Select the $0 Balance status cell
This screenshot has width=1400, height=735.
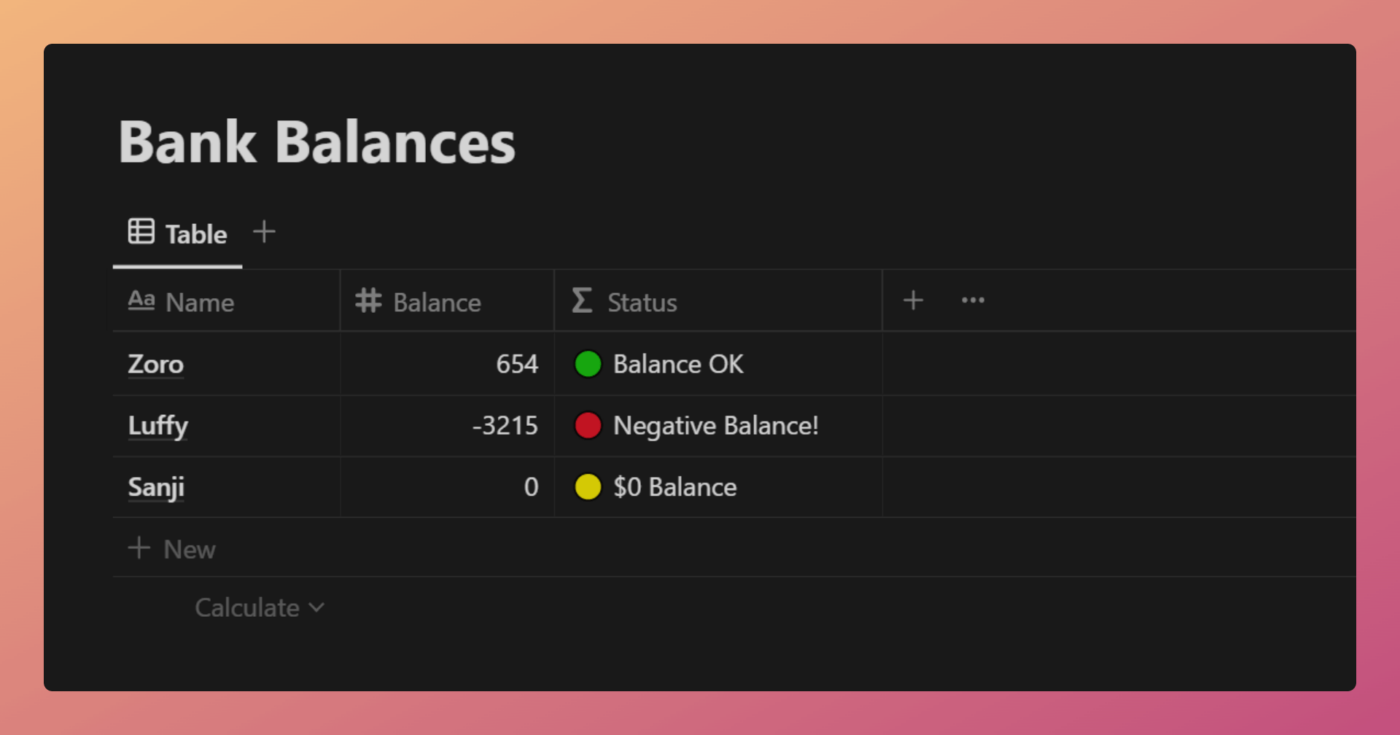click(x=674, y=487)
